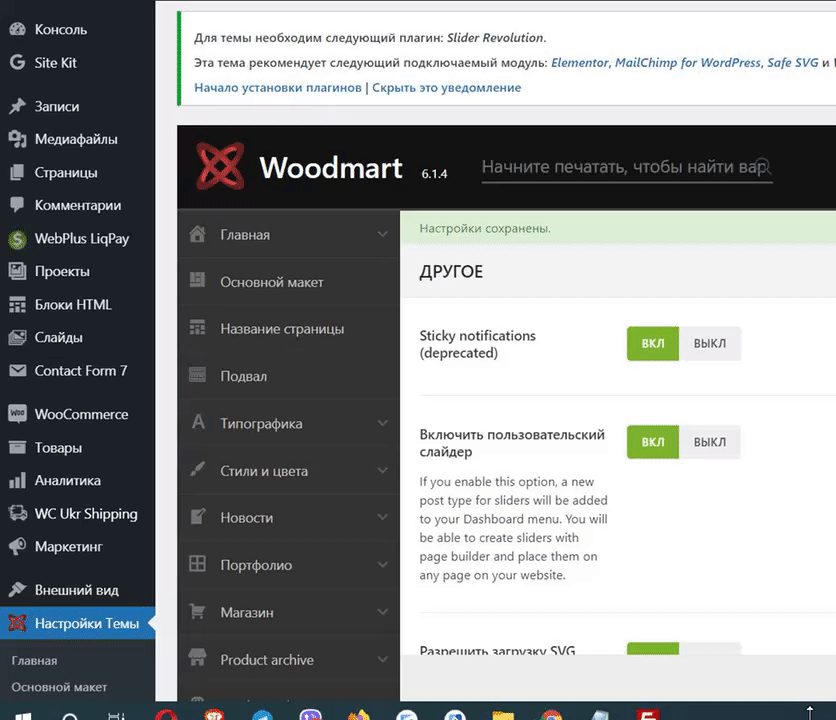Expand the Типографика section chevron

382,423
